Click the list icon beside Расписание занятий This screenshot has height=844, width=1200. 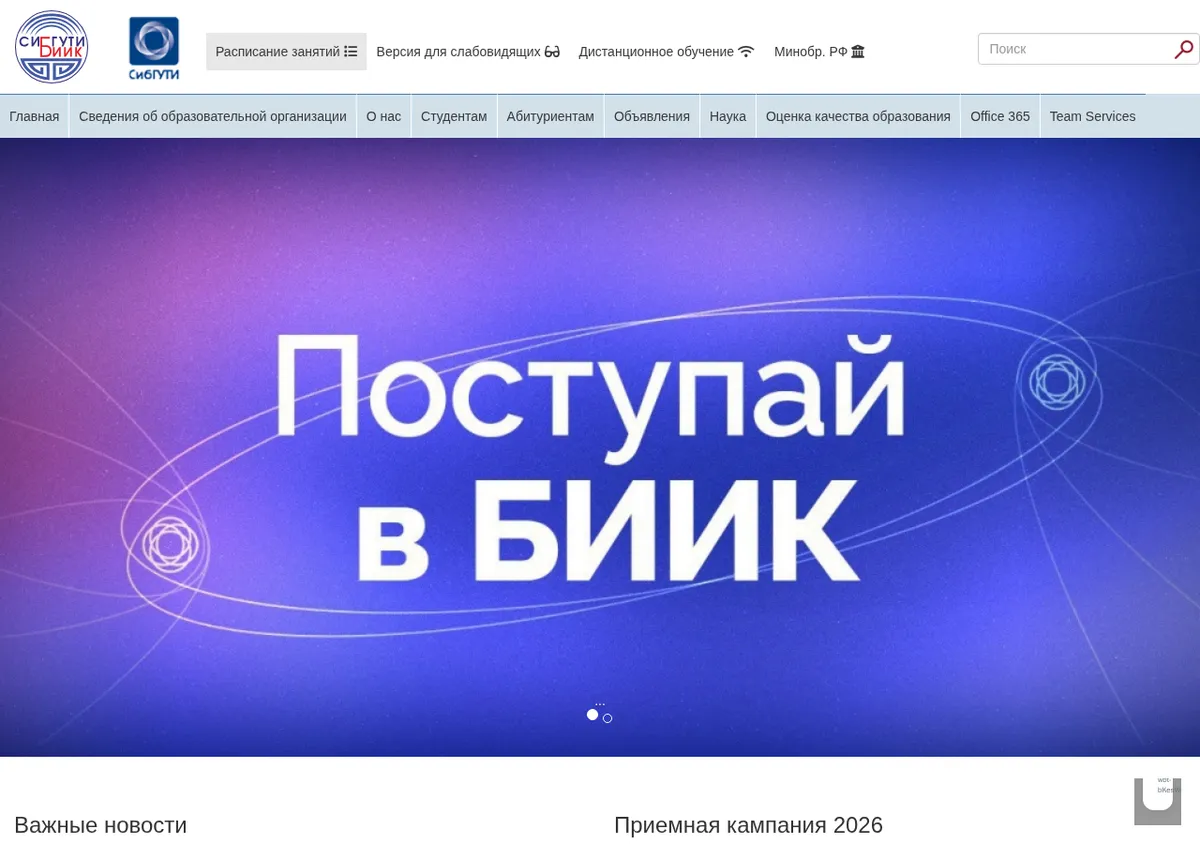pos(351,51)
